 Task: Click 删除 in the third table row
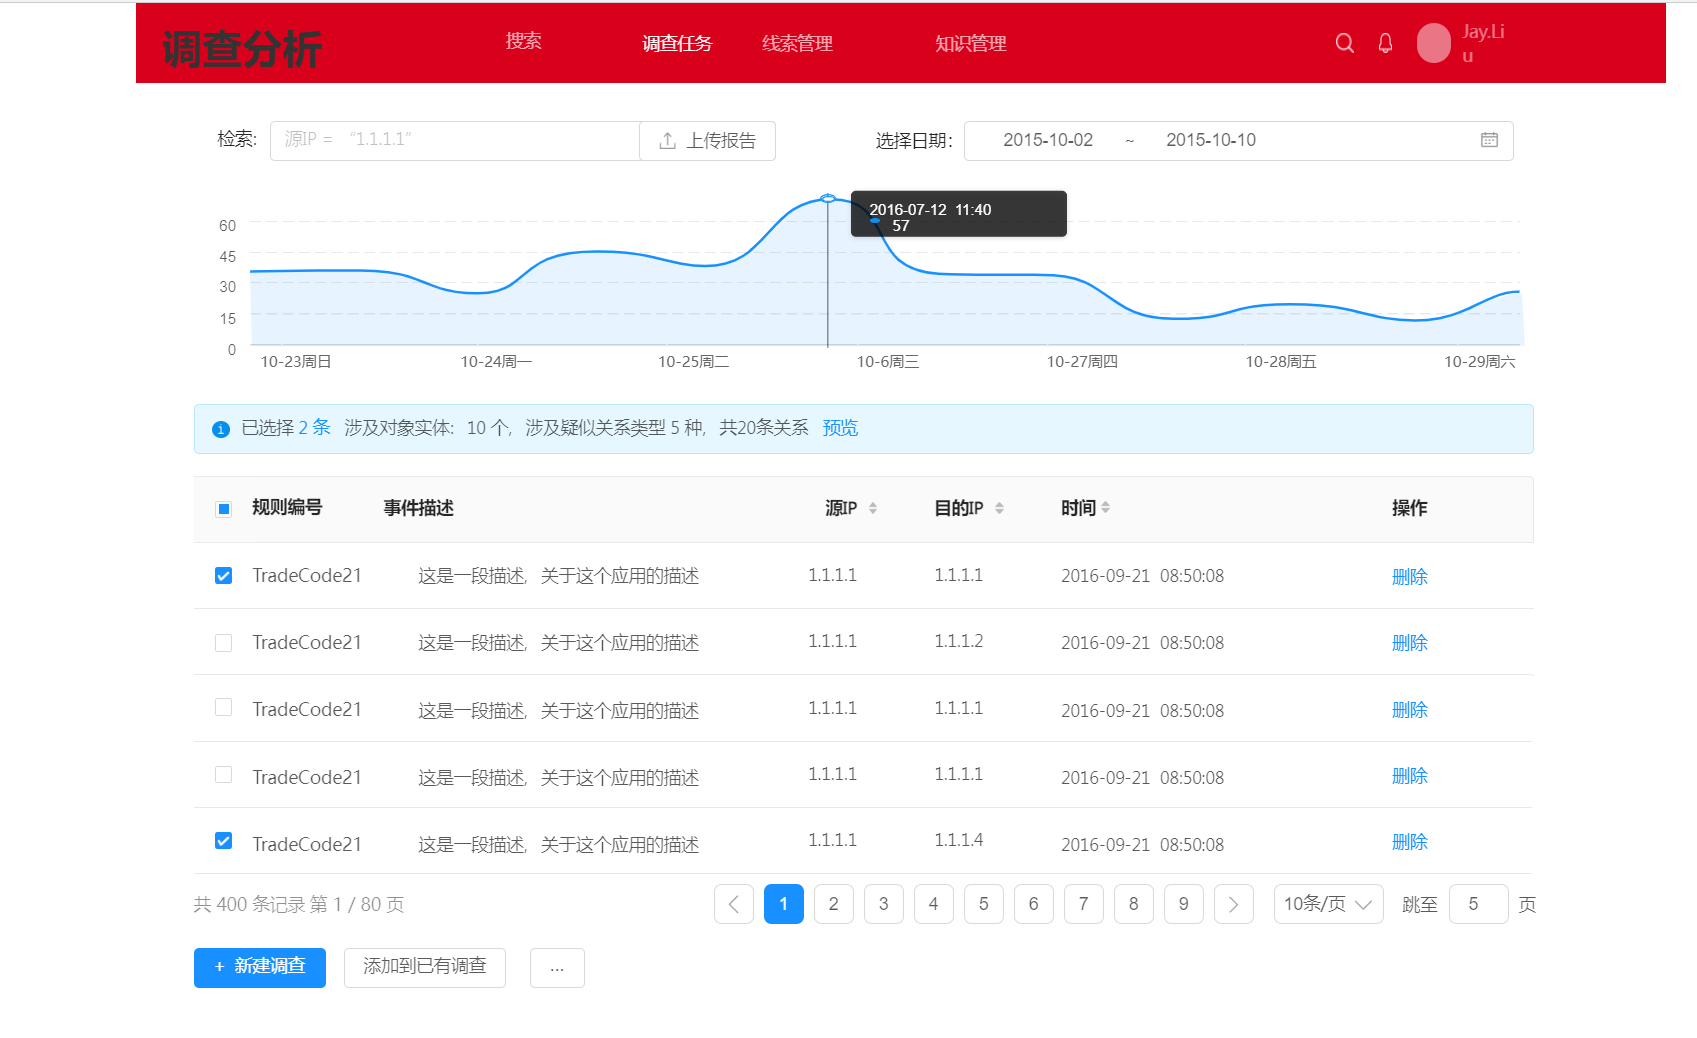[1410, 710]
